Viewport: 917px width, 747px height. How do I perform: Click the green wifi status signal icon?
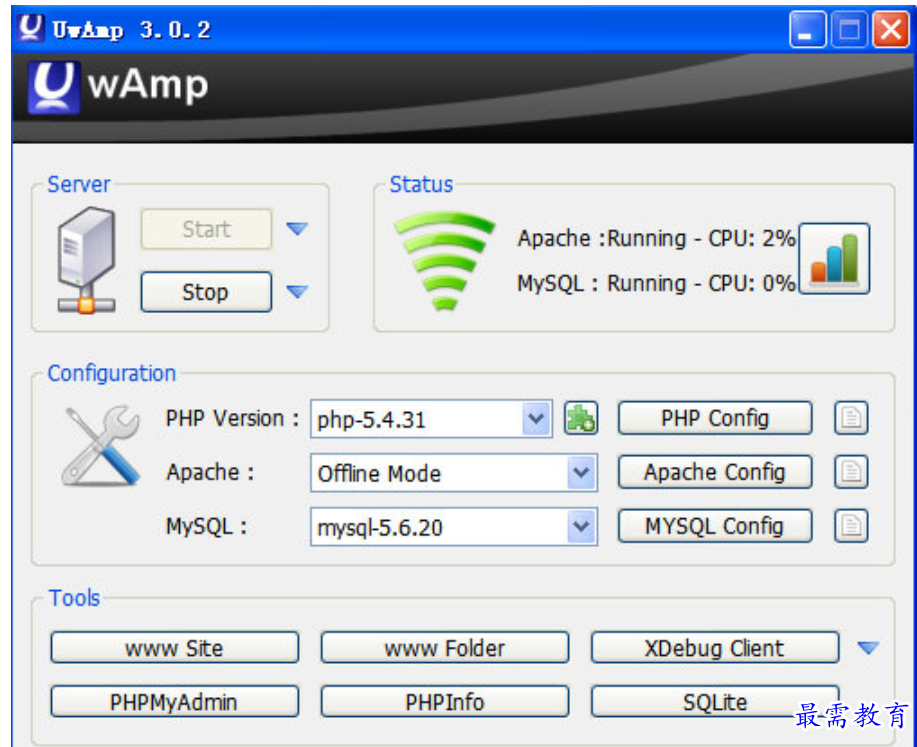click(444, 260)
